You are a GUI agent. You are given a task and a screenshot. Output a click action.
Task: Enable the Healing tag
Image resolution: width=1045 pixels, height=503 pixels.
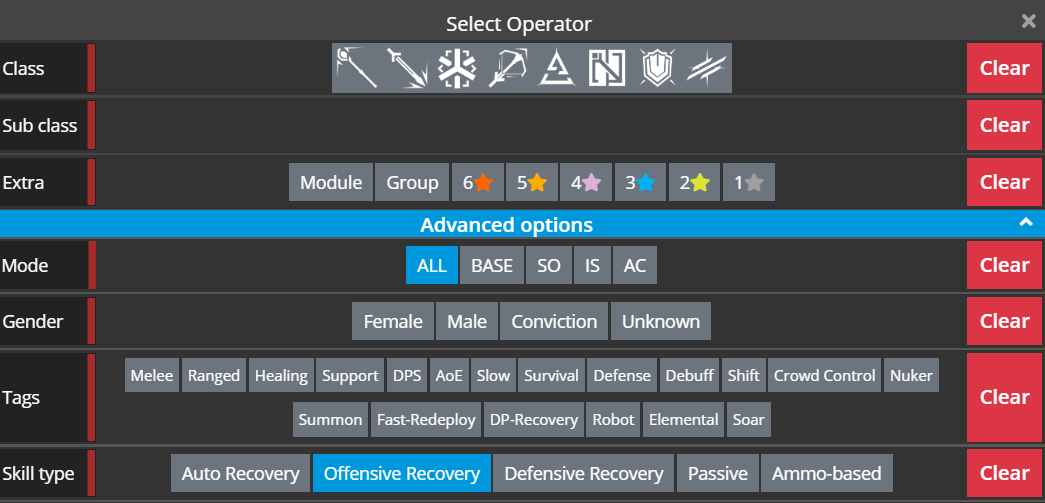click(x=281, y=375)
